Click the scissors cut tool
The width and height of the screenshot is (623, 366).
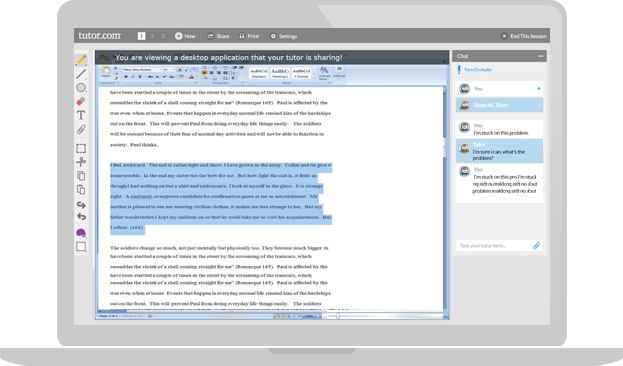point(81,162)
